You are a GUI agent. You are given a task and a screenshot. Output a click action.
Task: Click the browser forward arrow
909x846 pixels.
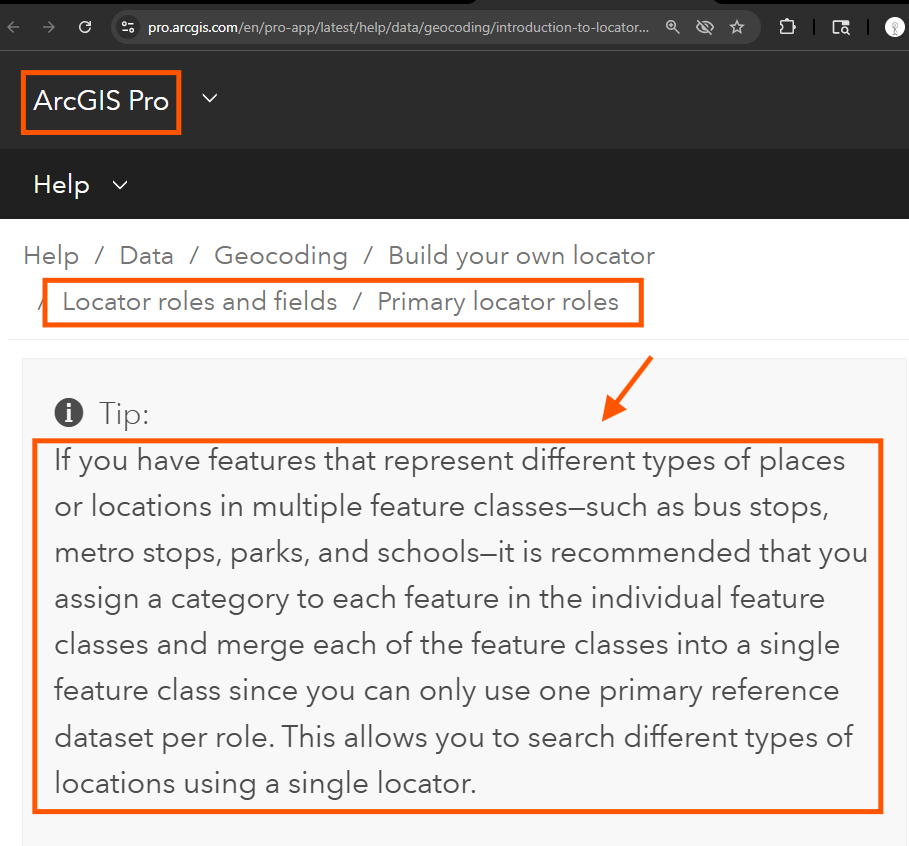(x=49, y=27)
